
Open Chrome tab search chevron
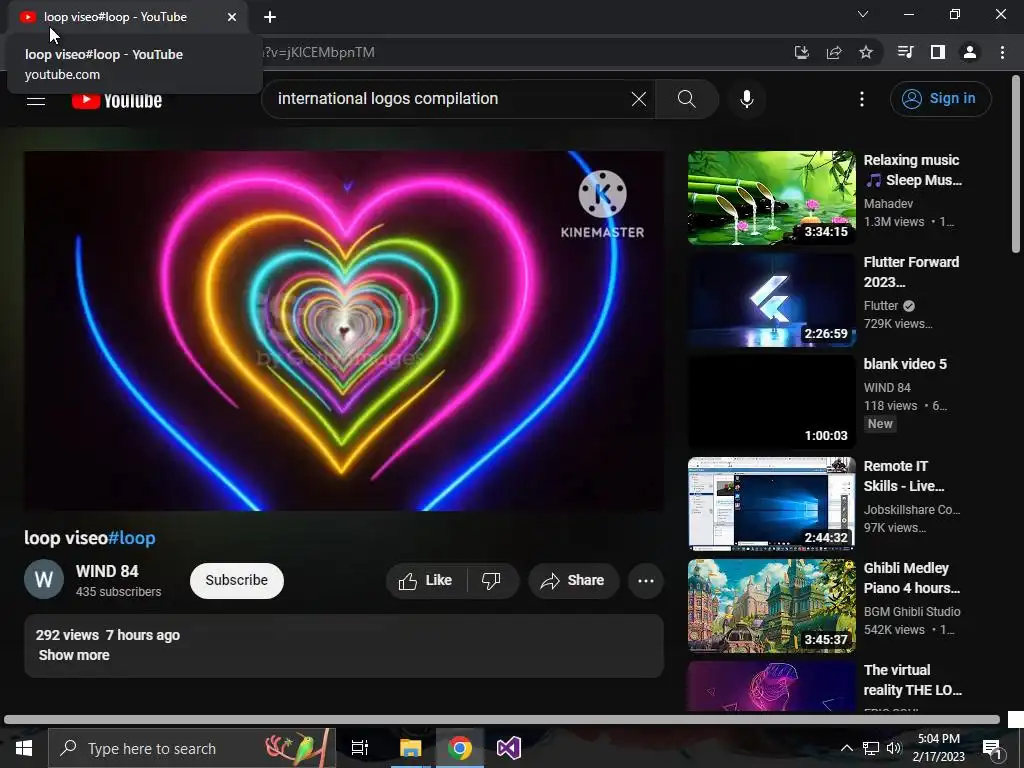(863, 14)
